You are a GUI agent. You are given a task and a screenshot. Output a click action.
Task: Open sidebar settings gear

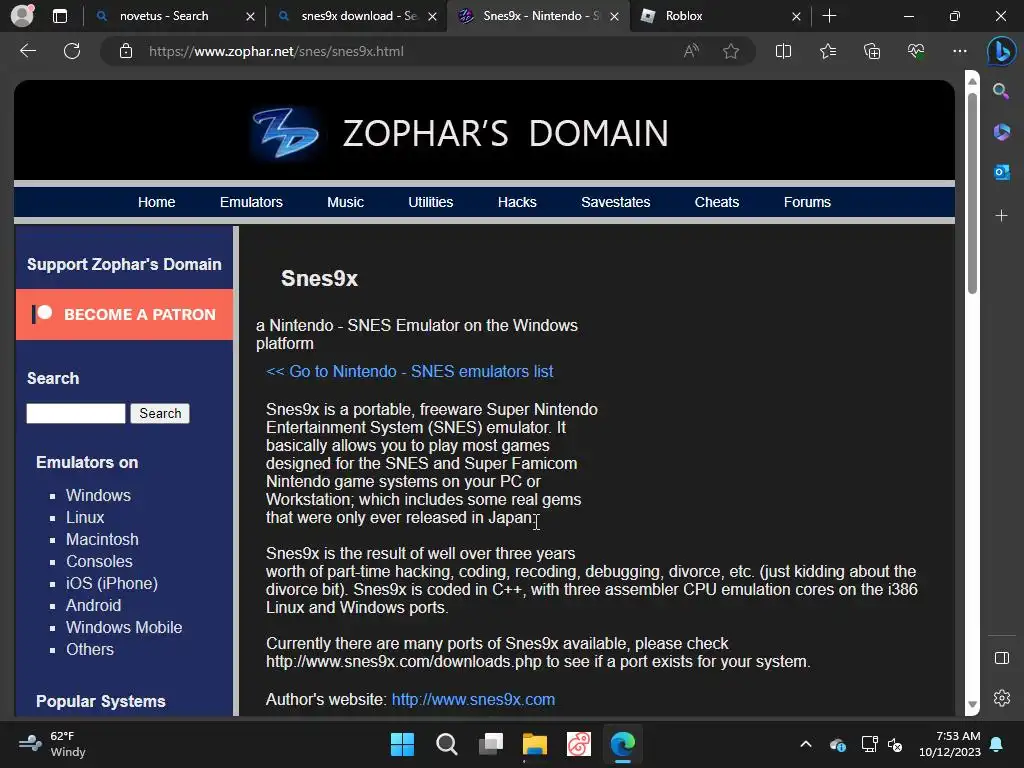(x=1001, y=698)
